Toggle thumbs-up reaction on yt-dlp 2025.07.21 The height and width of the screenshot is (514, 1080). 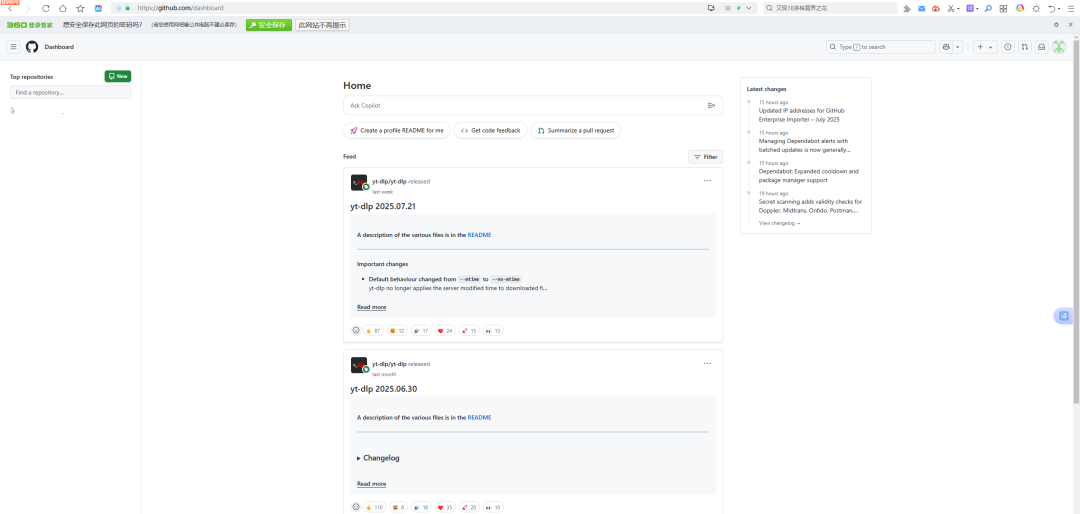coord(373,330)
